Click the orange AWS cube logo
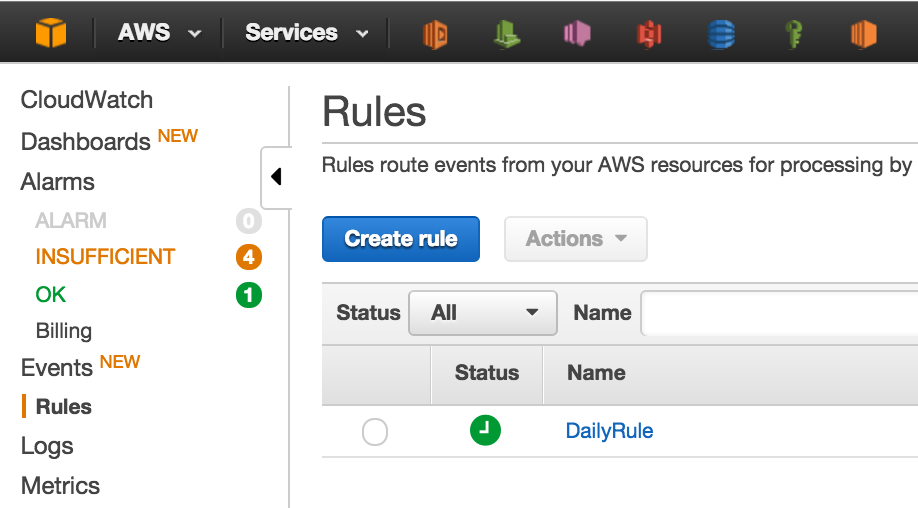 (51, 32)
